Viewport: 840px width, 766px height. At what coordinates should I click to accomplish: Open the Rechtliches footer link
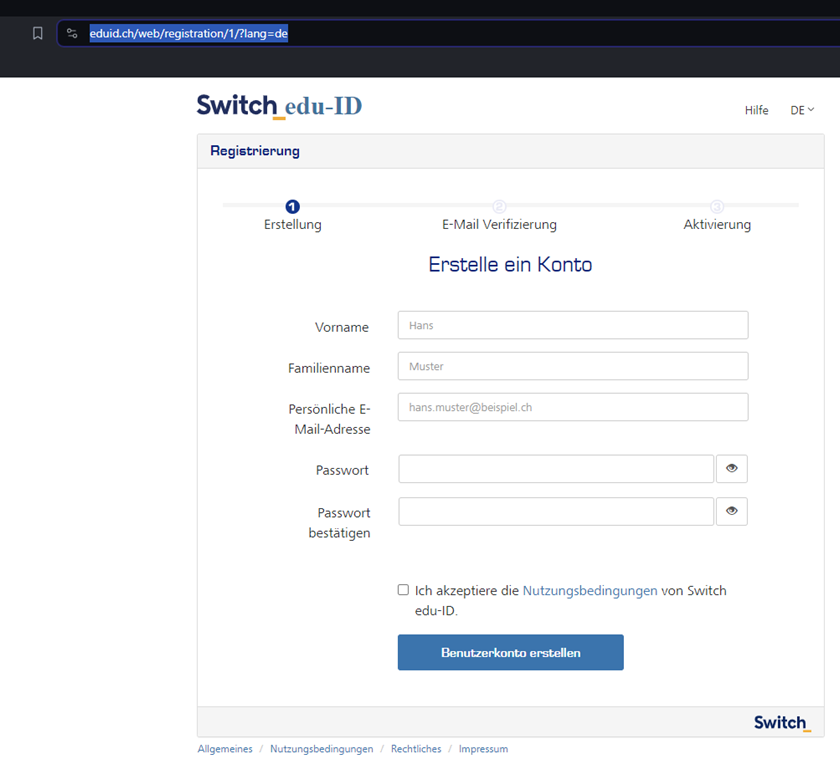(416, 749)
